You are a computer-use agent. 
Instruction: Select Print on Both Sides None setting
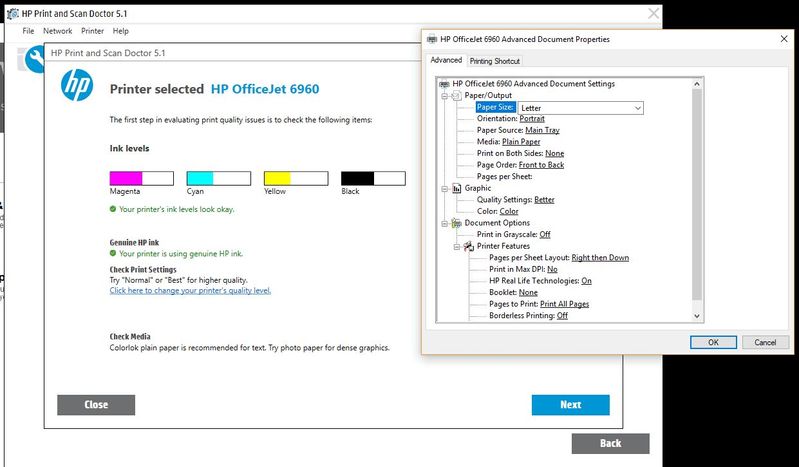(x=520, y=153)
